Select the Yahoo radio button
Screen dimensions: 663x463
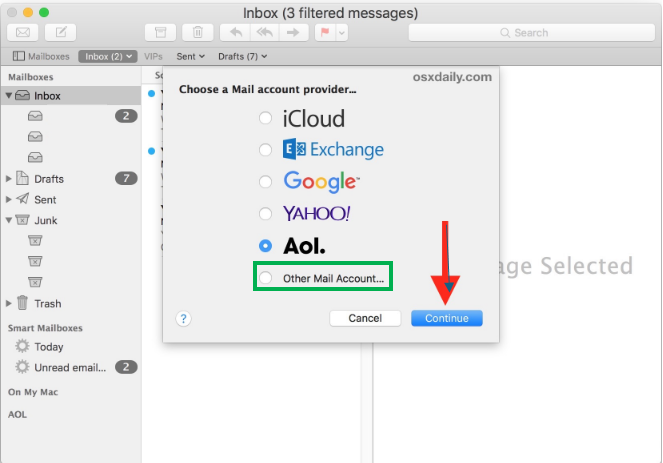click(266, 214)
